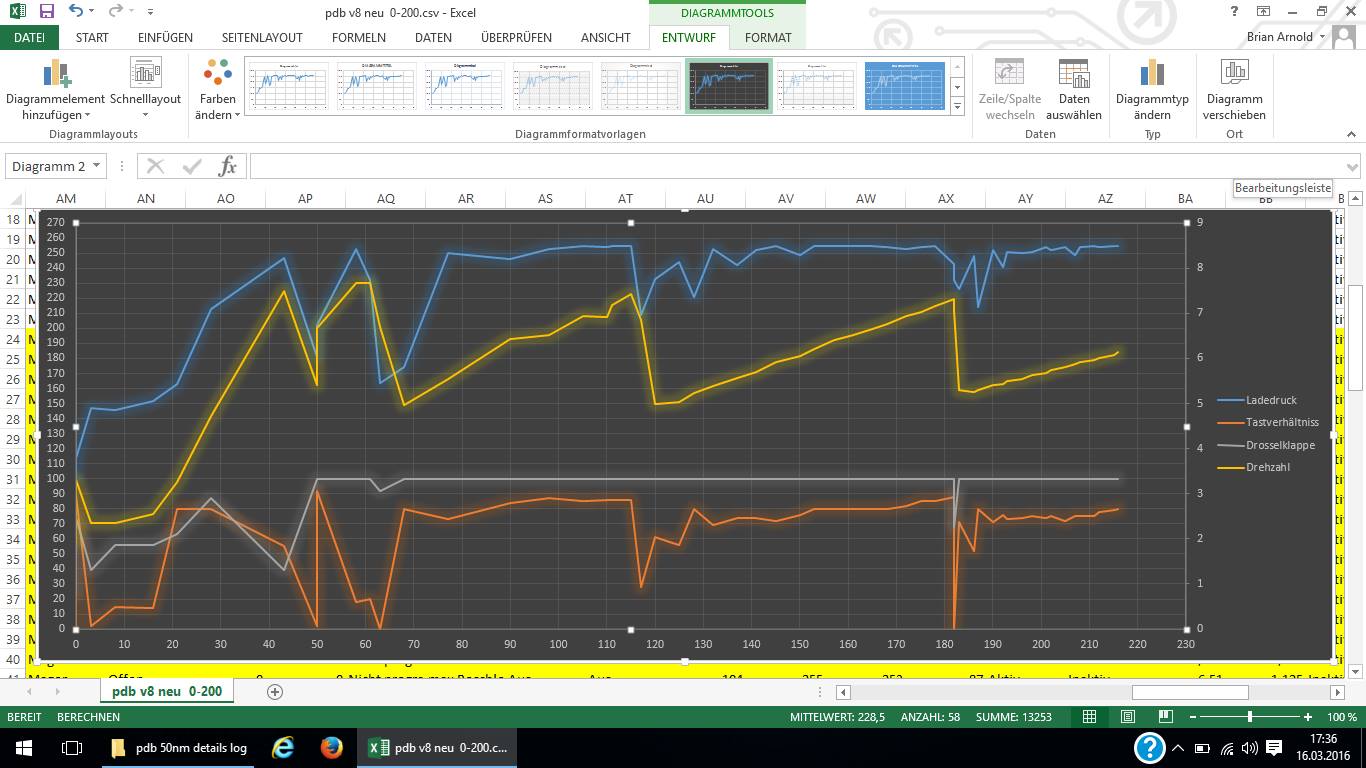Click Diagrammelement hinzufügen icon
The image size is (1366, 768).
[x=56, y=75]
